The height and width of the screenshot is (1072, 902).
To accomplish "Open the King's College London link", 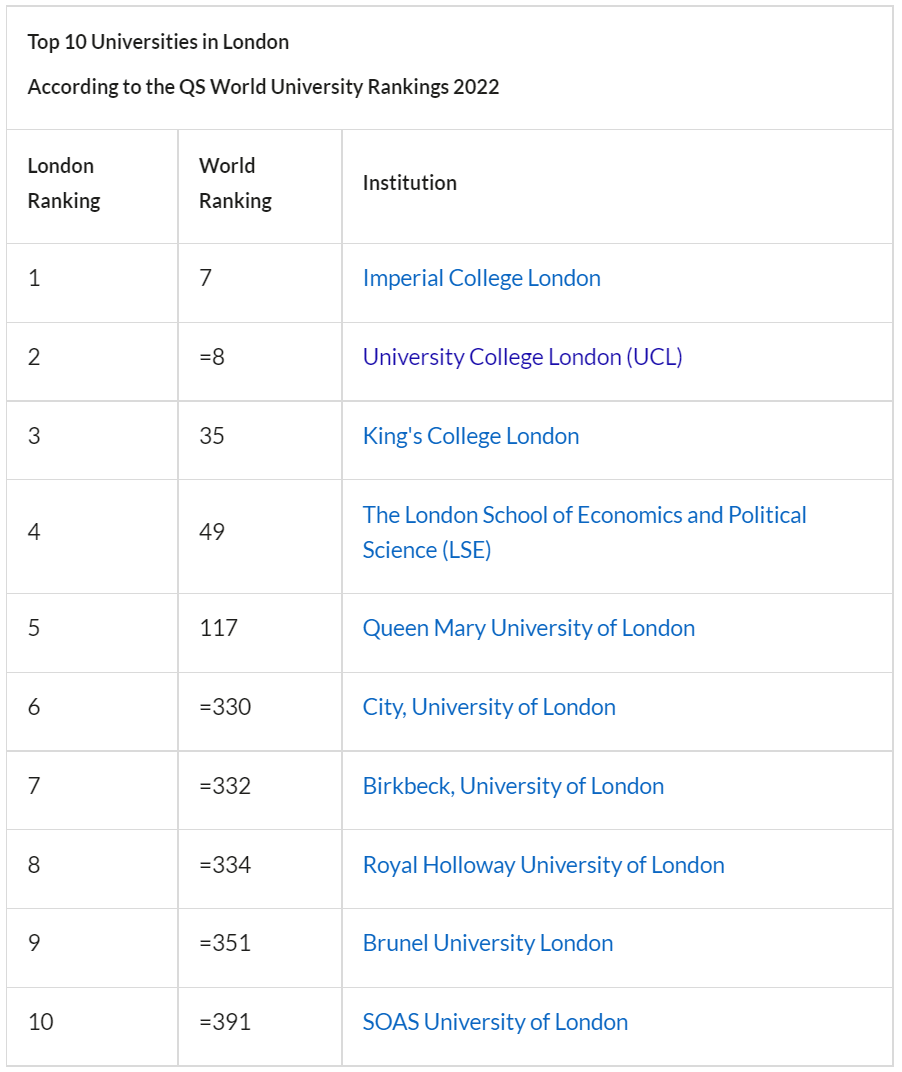I will [470, 436].
